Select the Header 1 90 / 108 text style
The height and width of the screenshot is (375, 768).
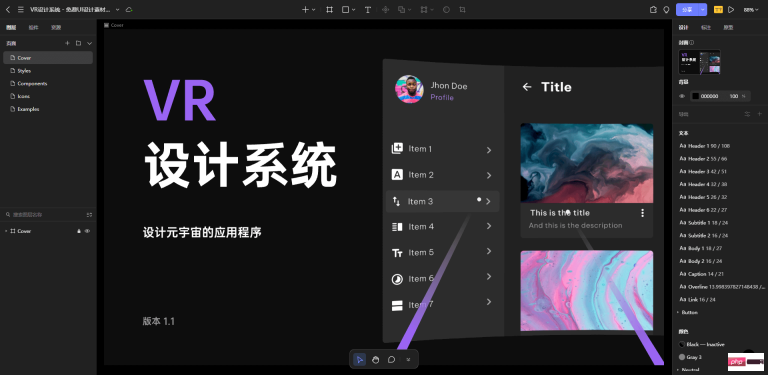704,146
